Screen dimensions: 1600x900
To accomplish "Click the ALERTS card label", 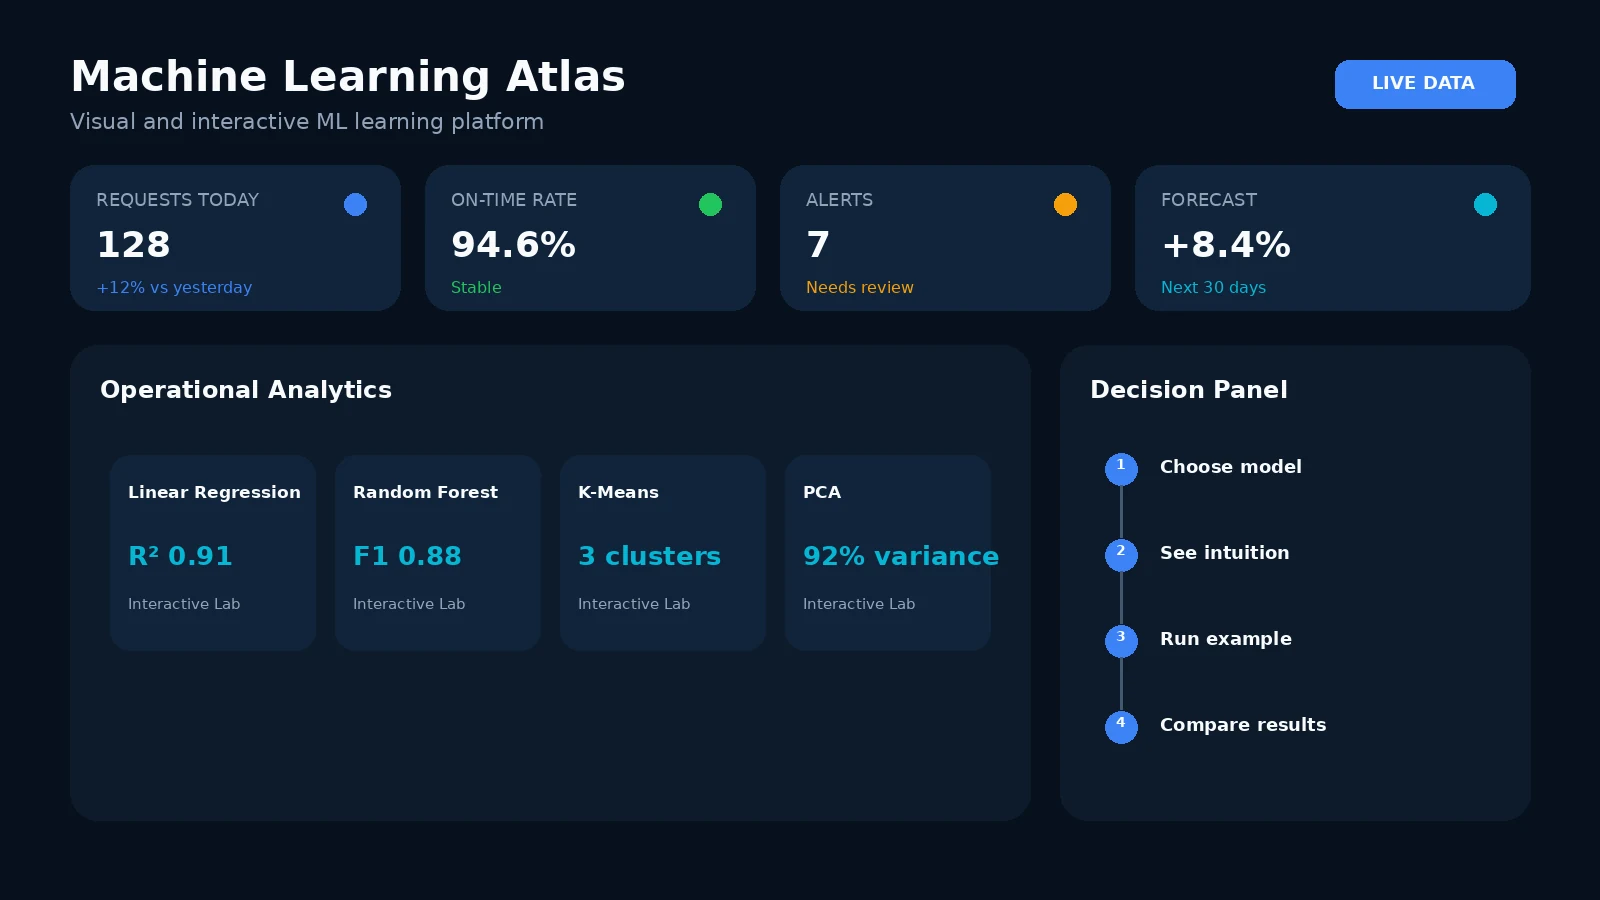I will [839, 200].
